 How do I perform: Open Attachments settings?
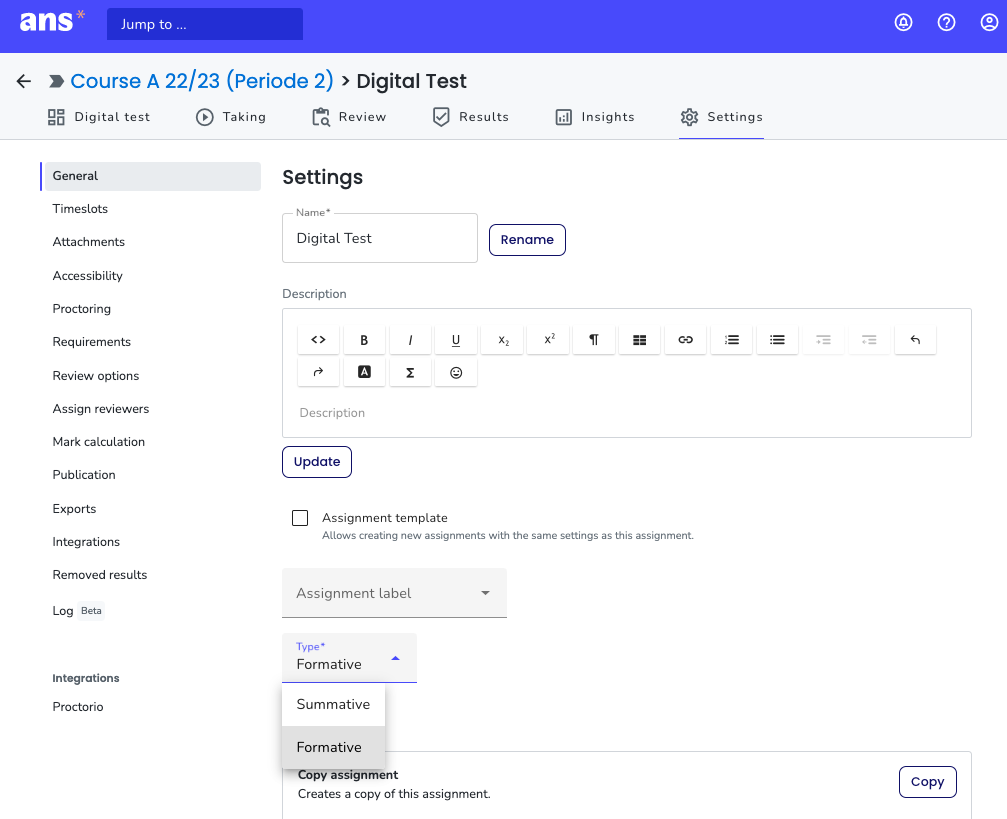click(89, 242)
